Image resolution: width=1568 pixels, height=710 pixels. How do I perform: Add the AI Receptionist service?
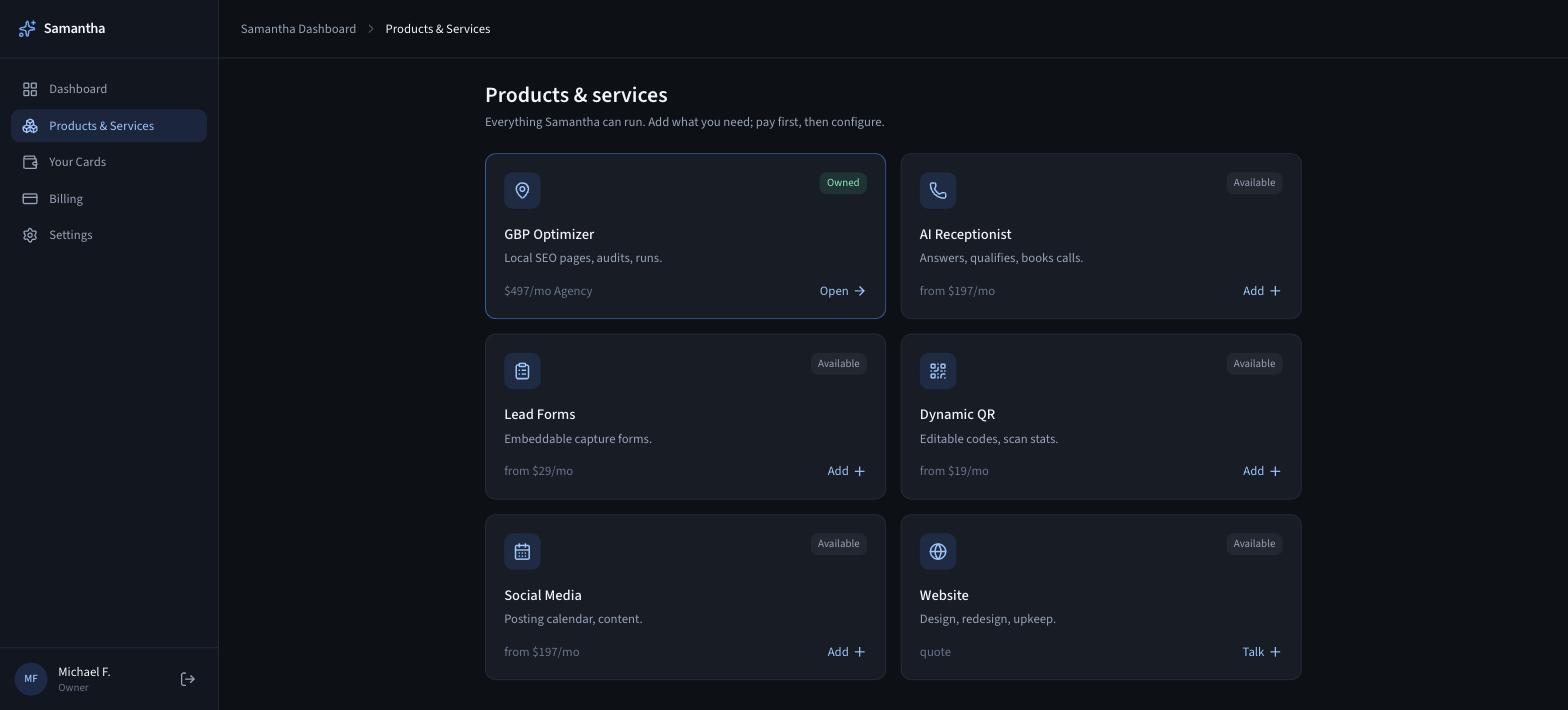click(1262, 291)
